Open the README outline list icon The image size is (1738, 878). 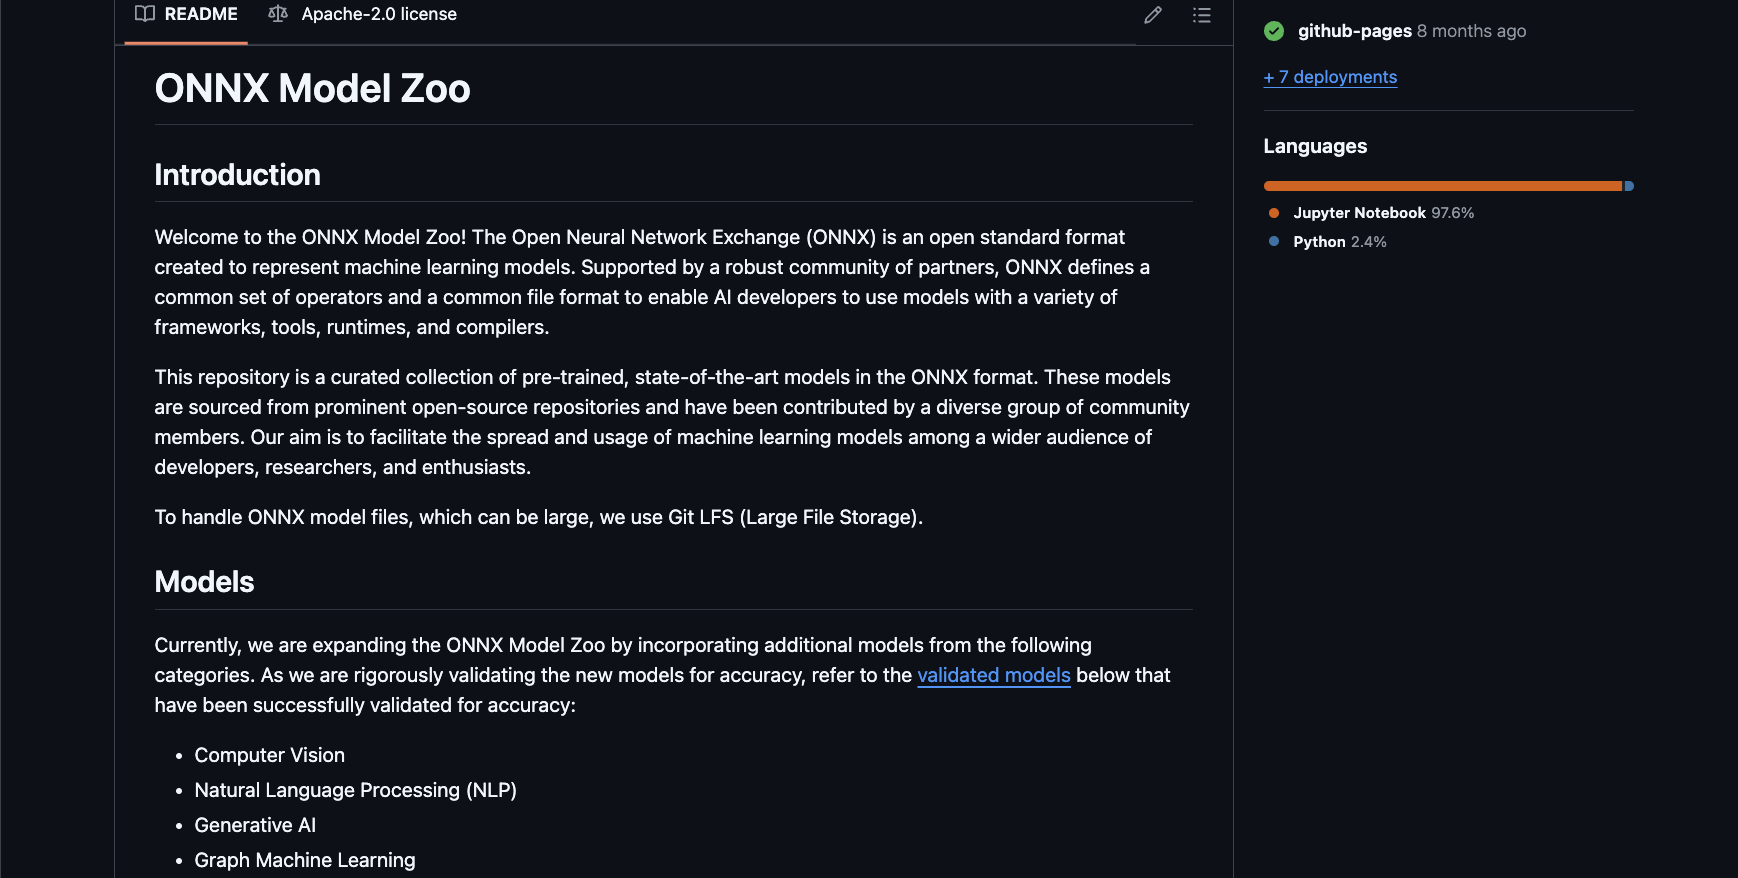coord(1202,15)
